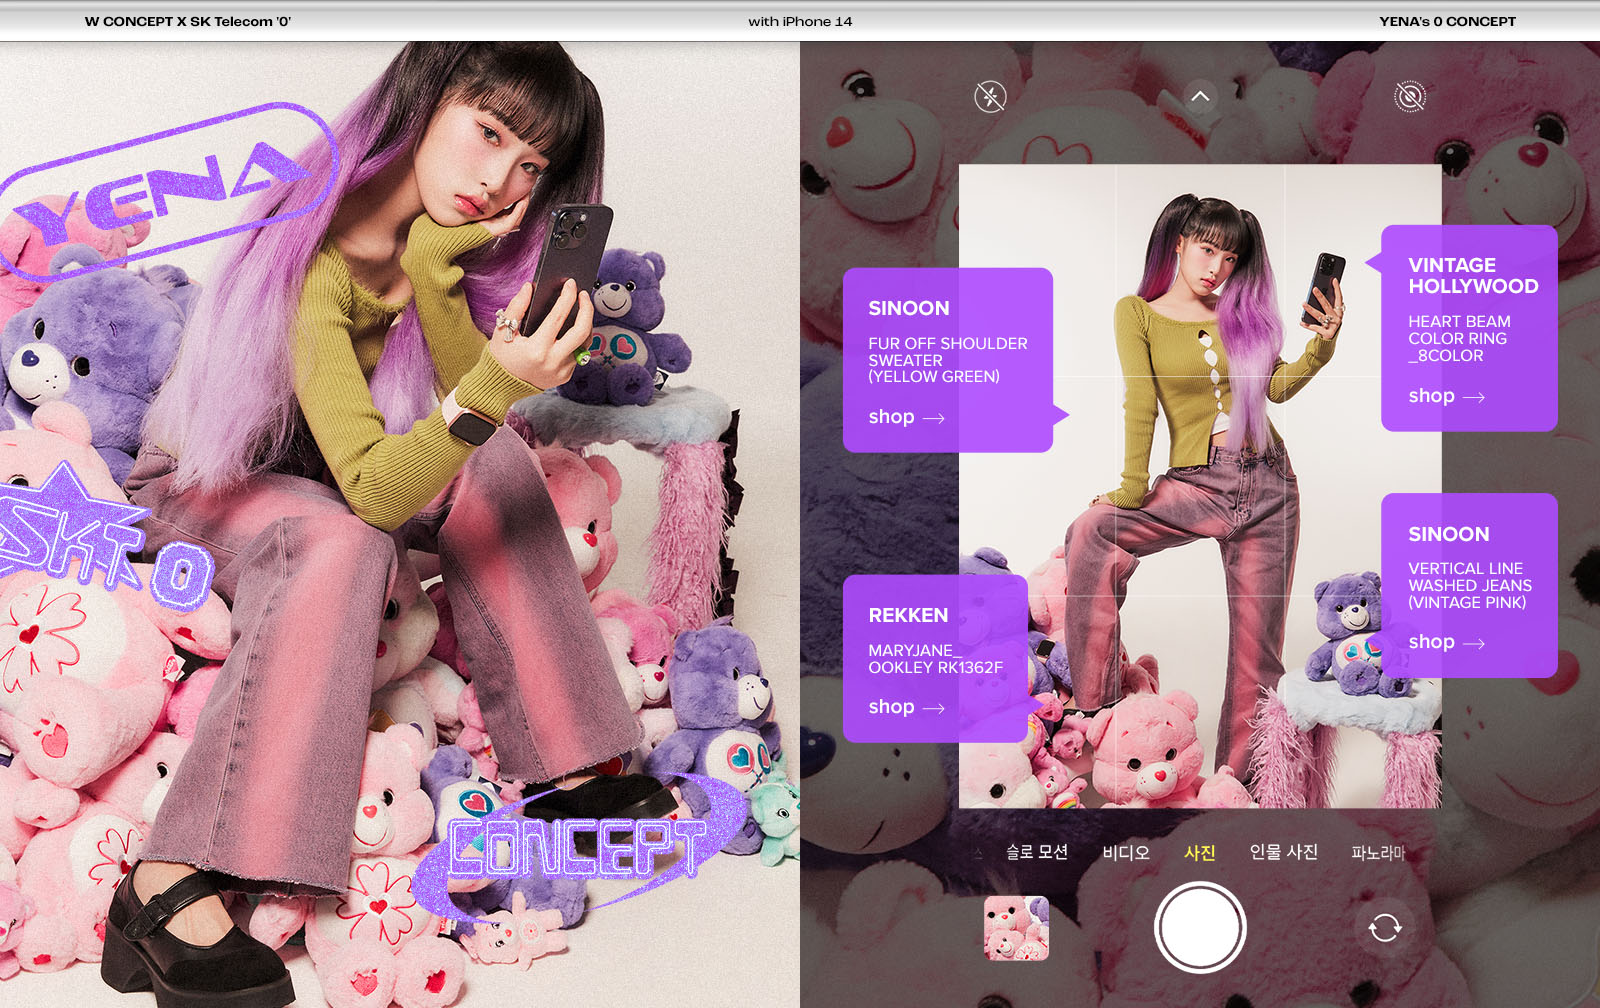Select the 사진 photo mode
Image resolution: width=1600 pixels, height=1008 pixels.
1200,852
